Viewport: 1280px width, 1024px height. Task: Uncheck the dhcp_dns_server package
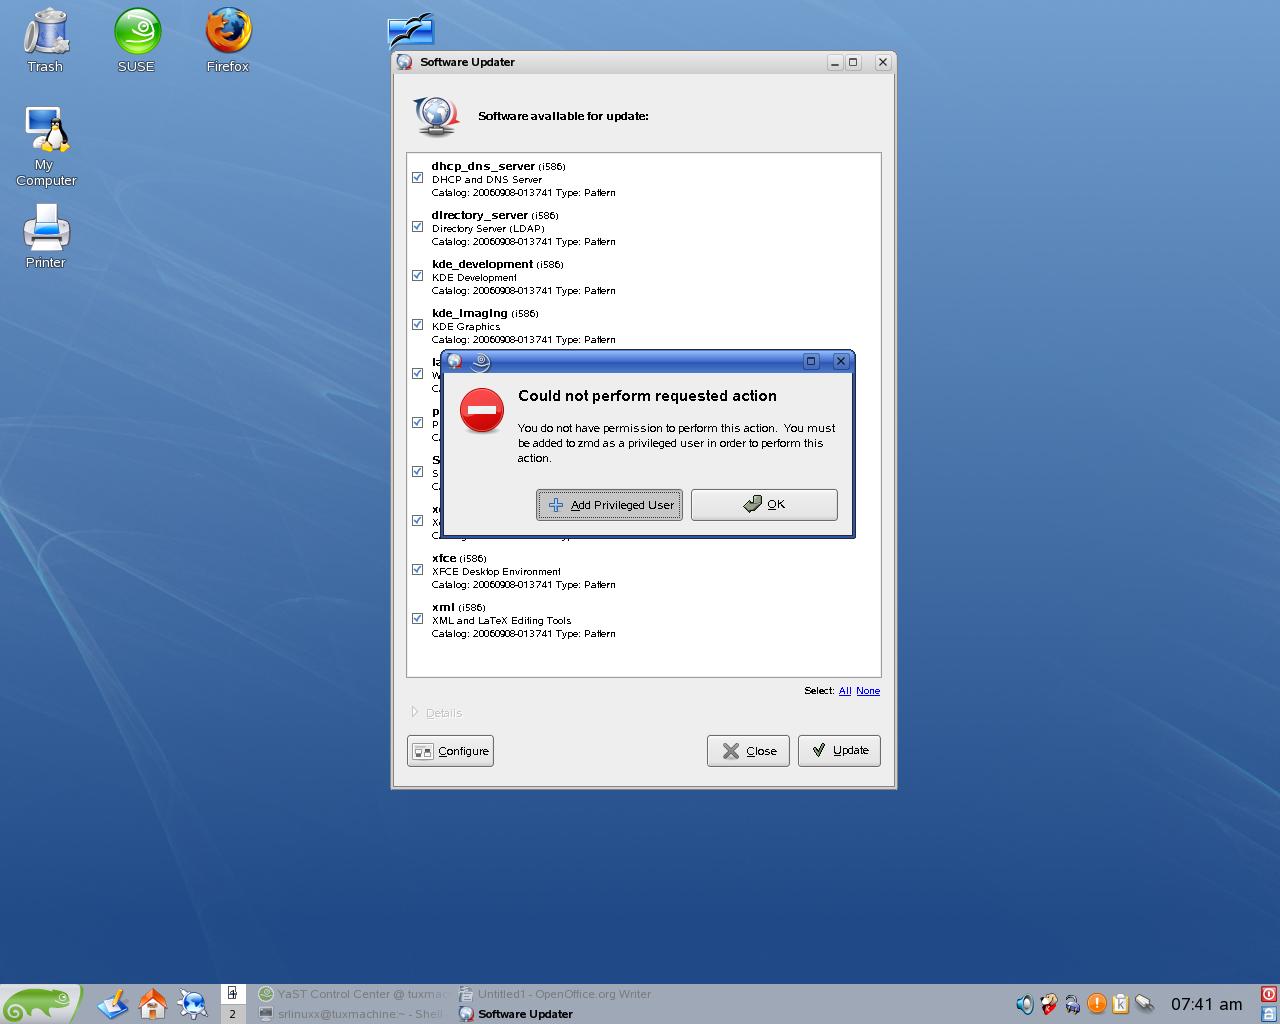click(417, 178)
